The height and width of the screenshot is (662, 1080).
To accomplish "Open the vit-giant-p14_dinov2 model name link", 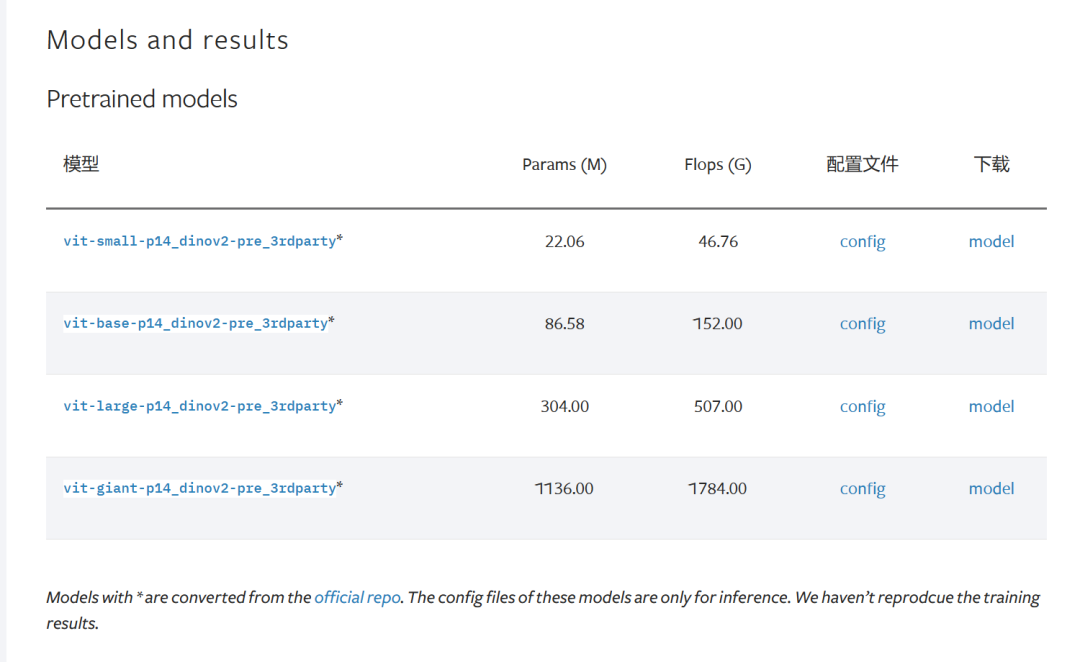I will [199, 488].
